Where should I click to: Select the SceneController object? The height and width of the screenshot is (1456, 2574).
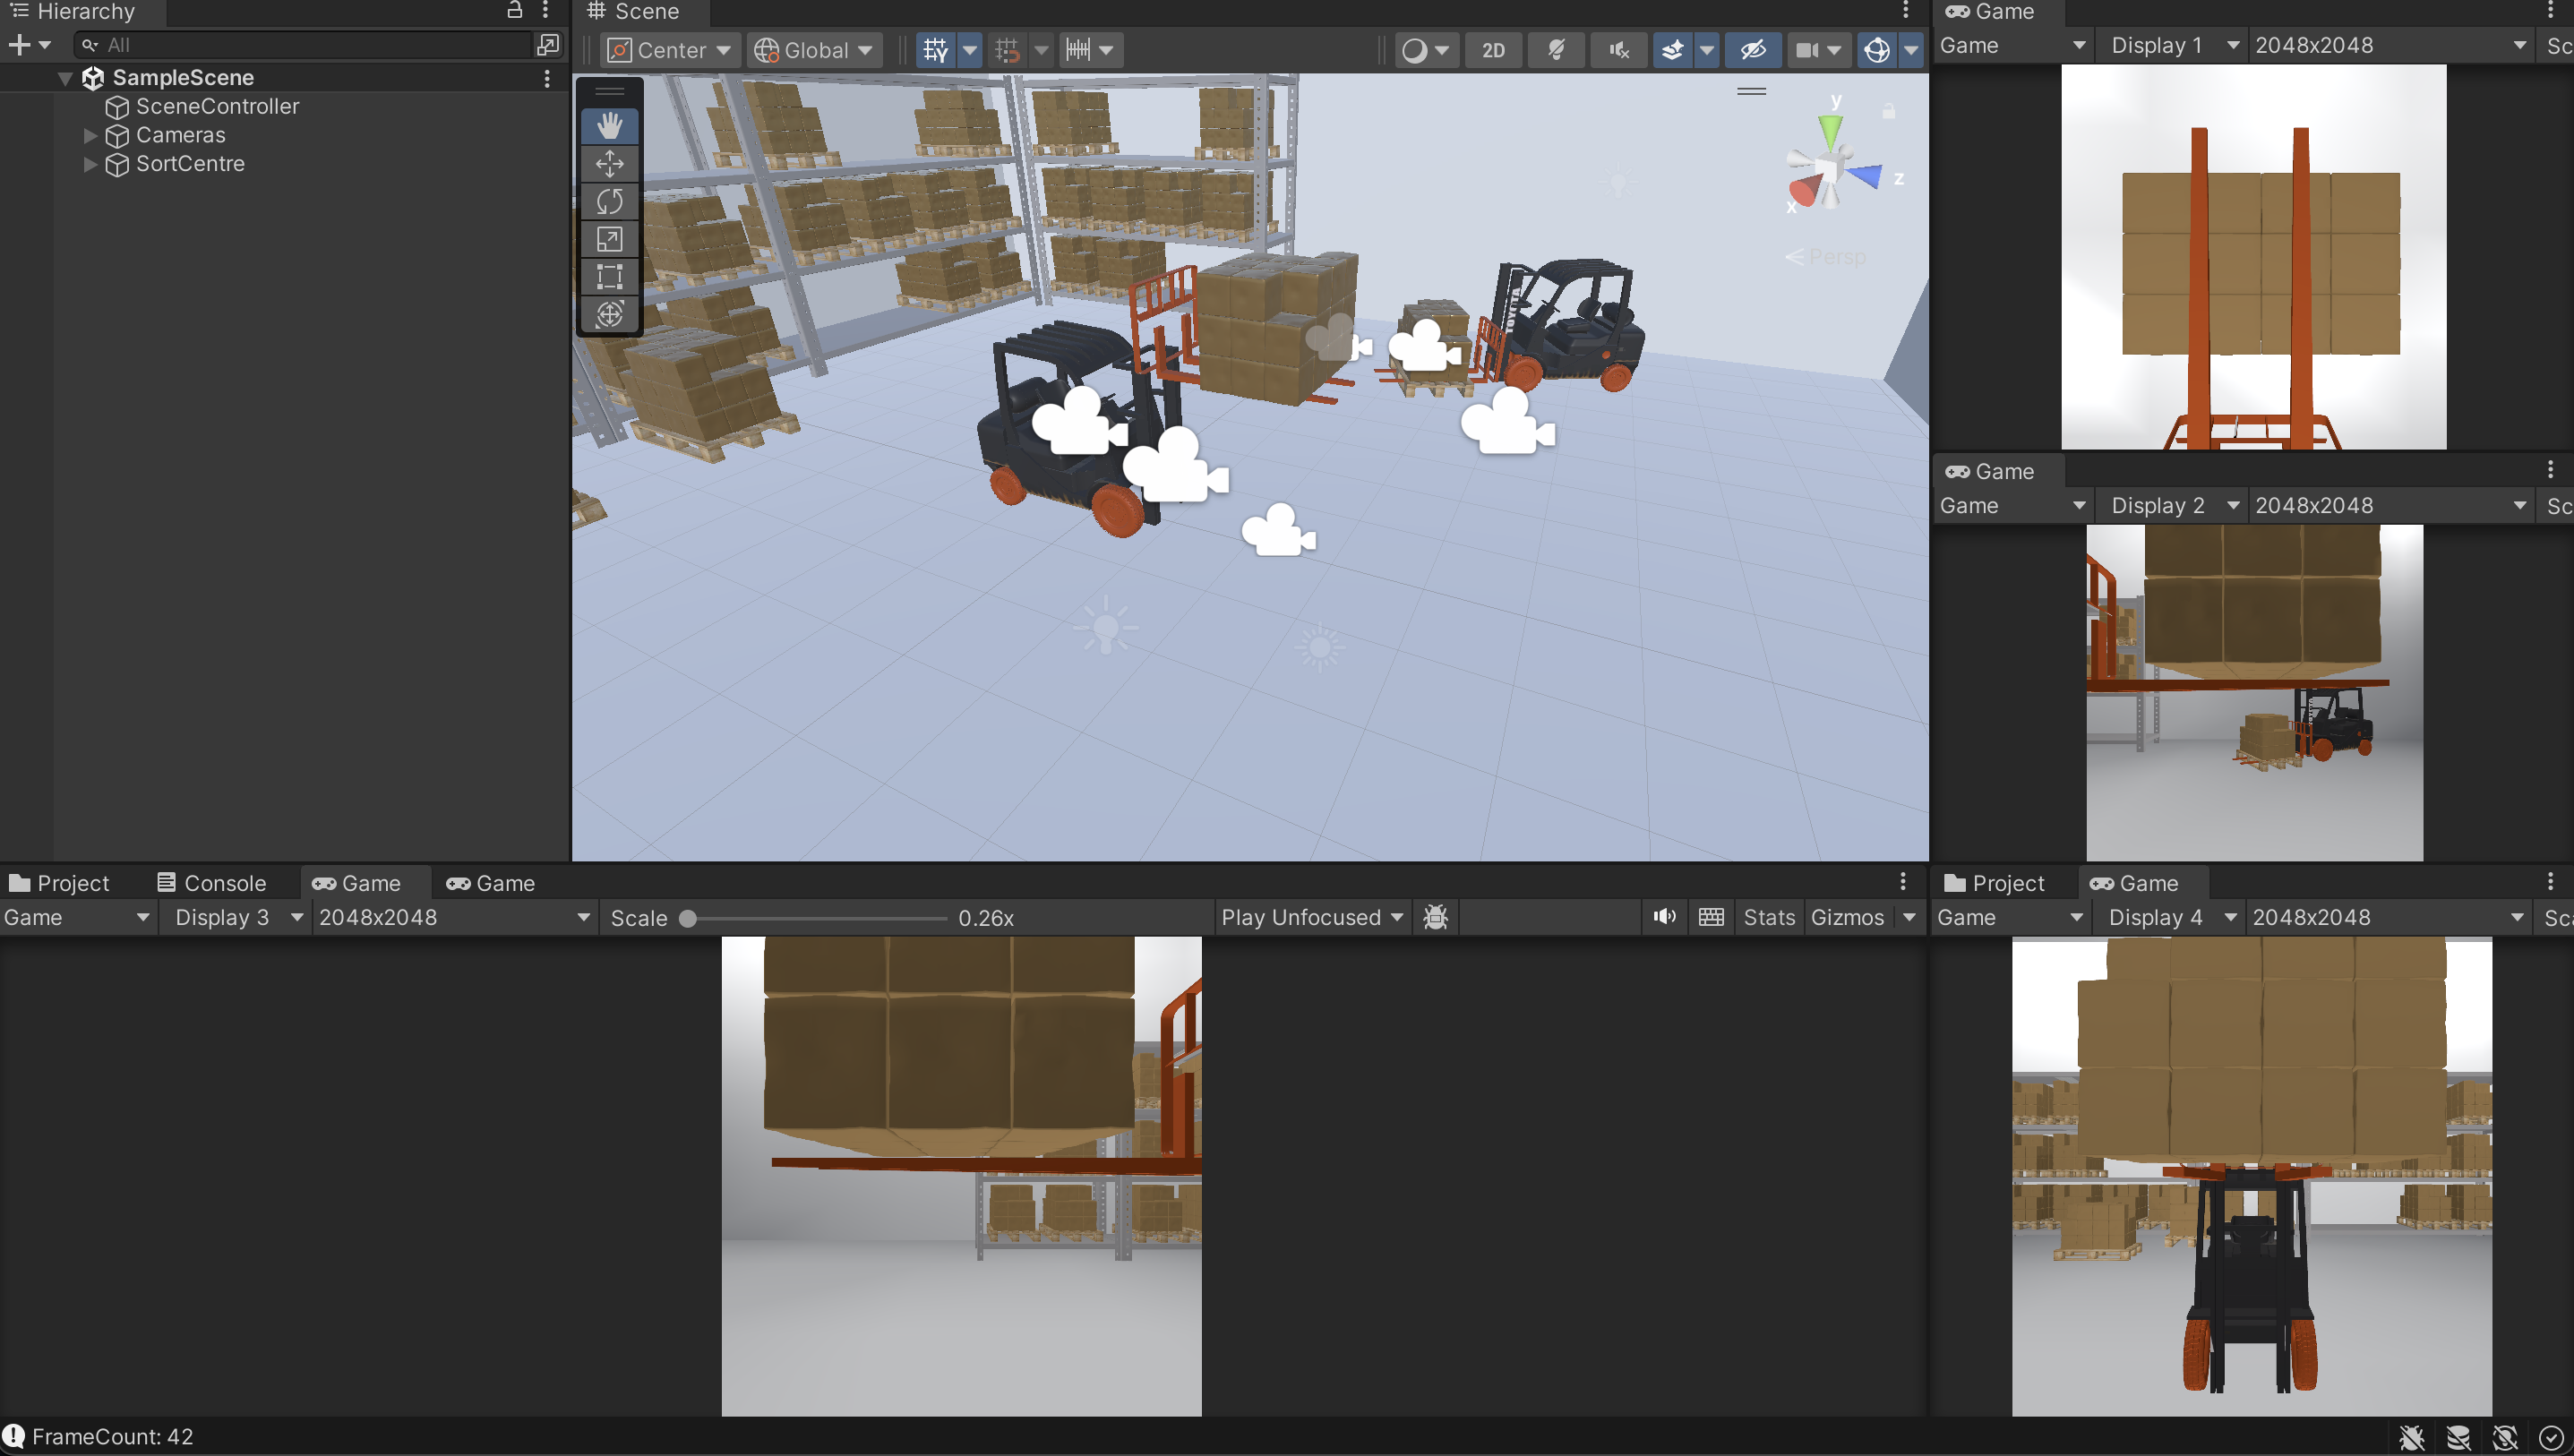click(217, 106)
